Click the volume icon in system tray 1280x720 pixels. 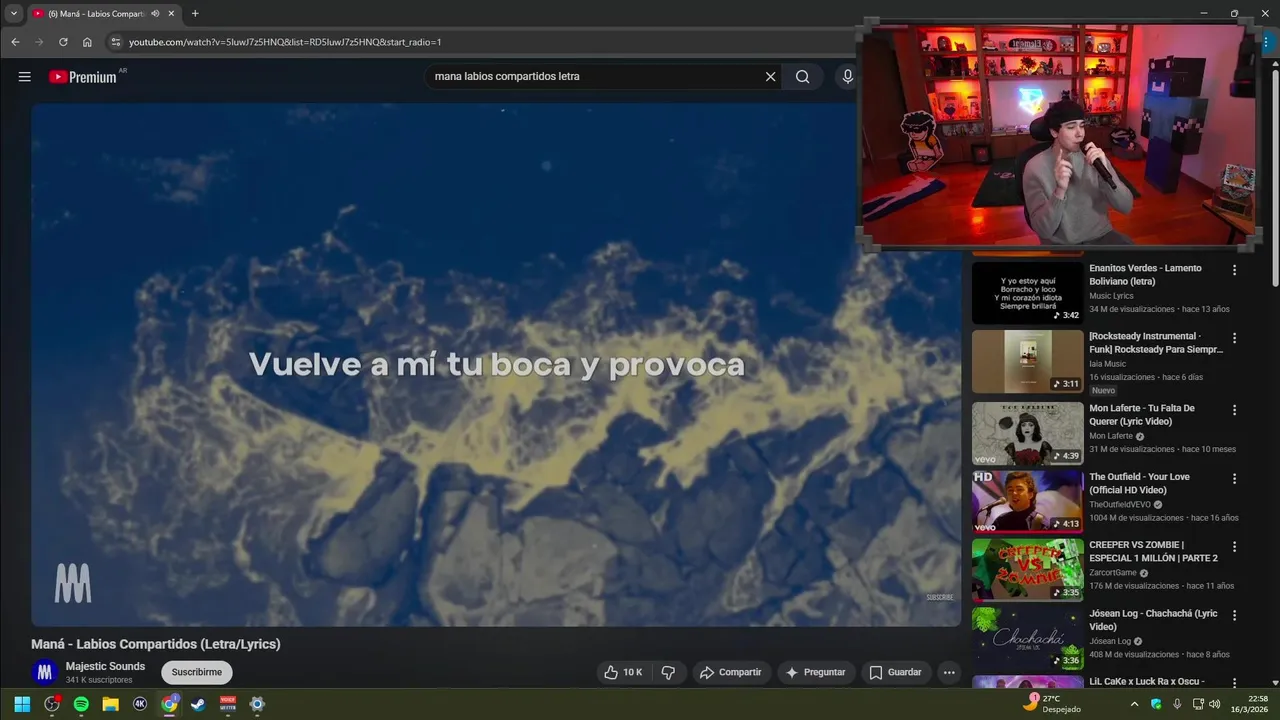click(1215, 704)
